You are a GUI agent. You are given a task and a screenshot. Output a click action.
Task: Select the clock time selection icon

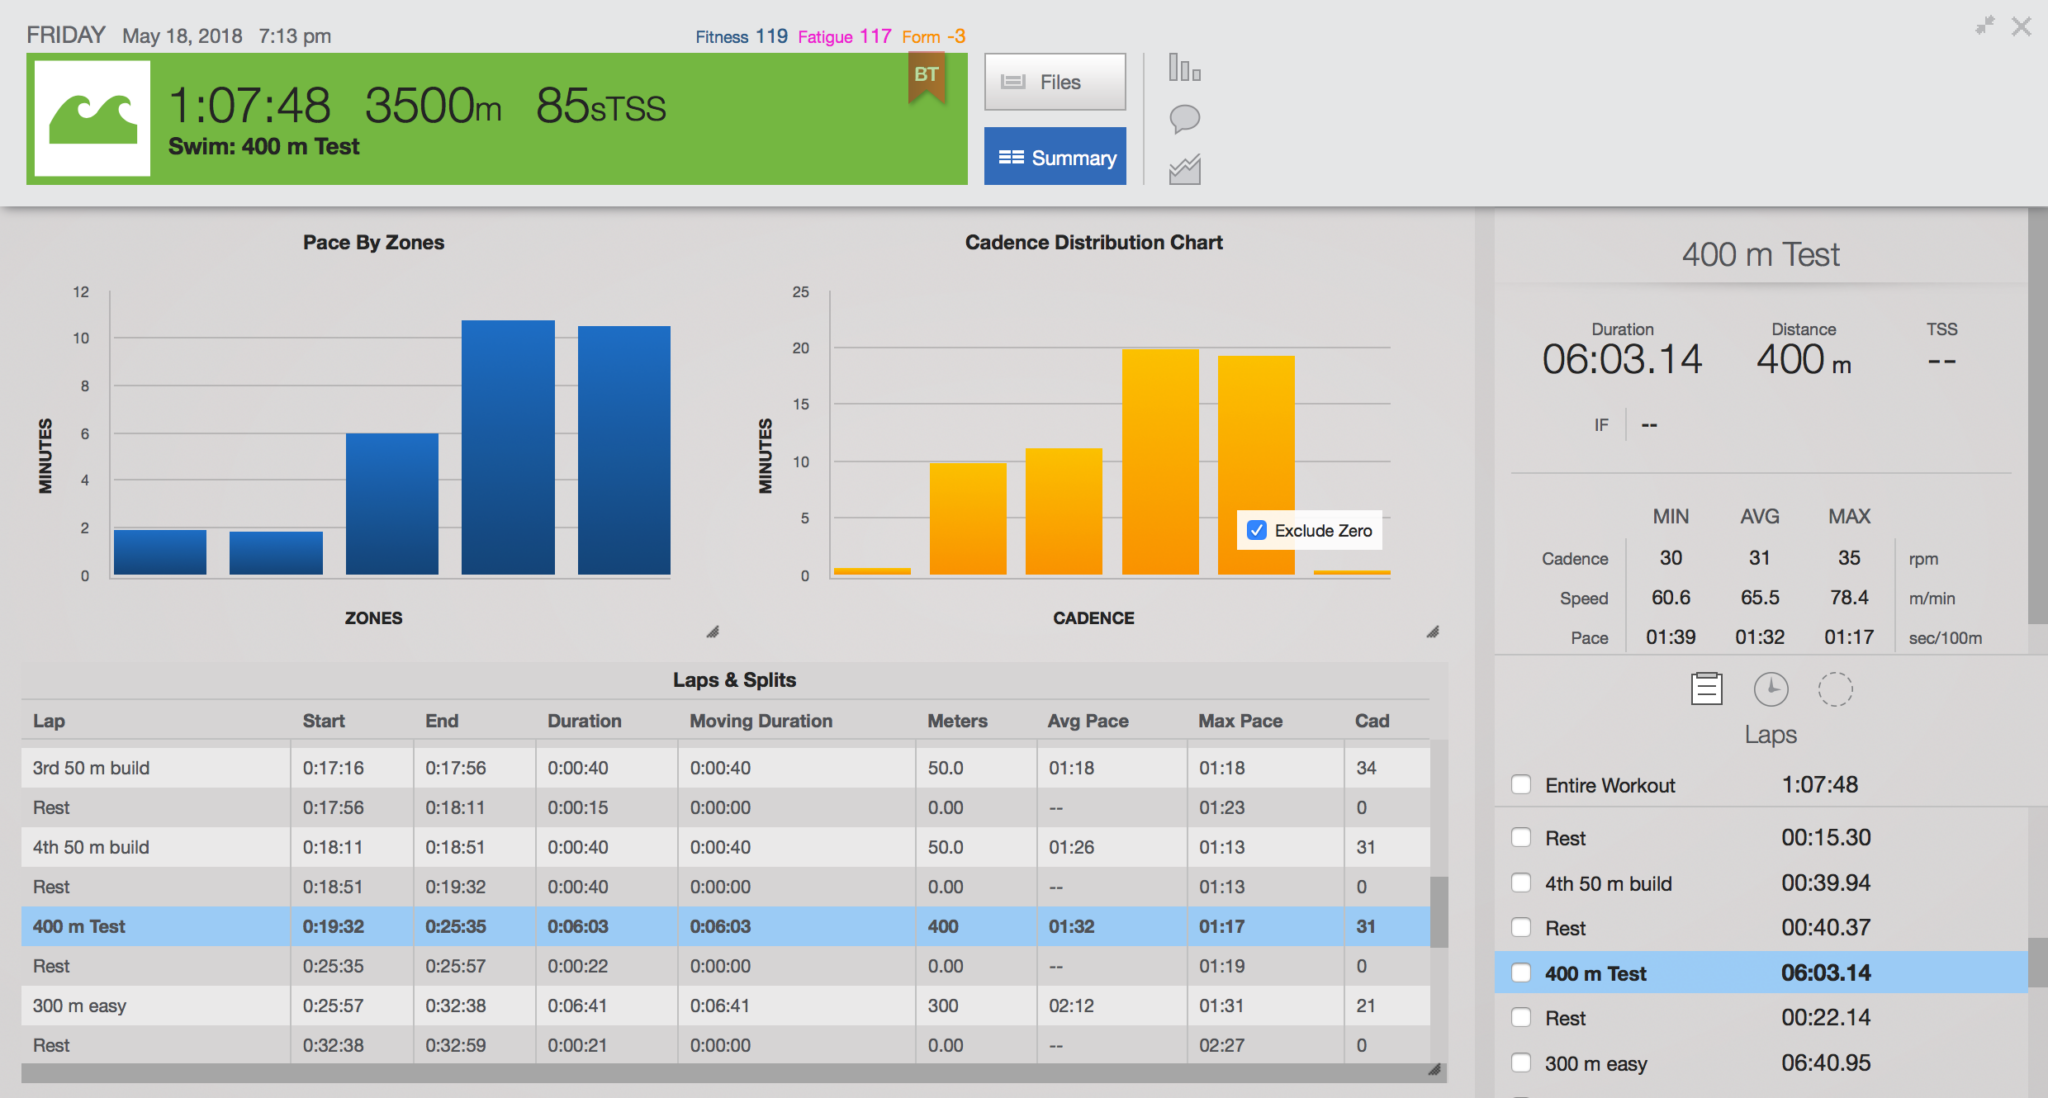click(x=1771, y=689)
